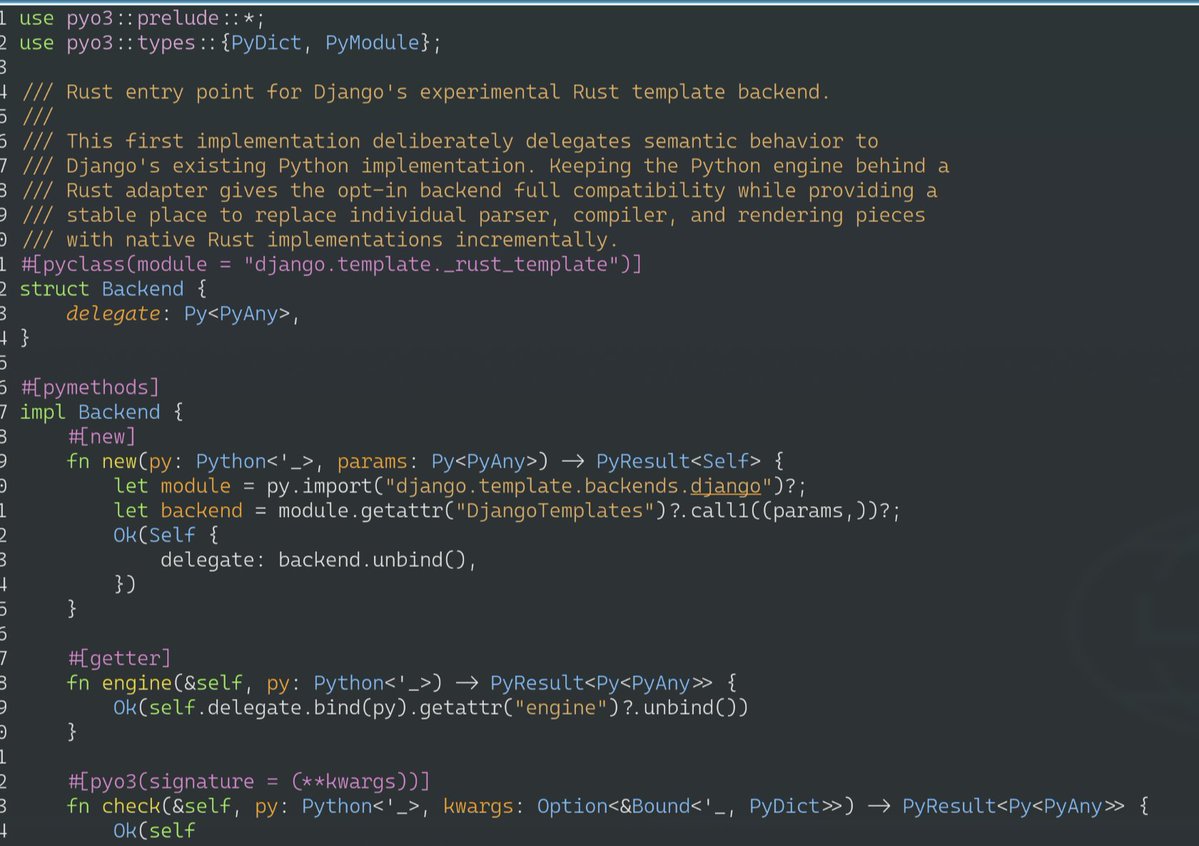The height and width of the screenshot is (846, 1199).
Task: Click comment line "stable place to replace individual parser"
Action: pyautogui.click(x=473, y=215)
